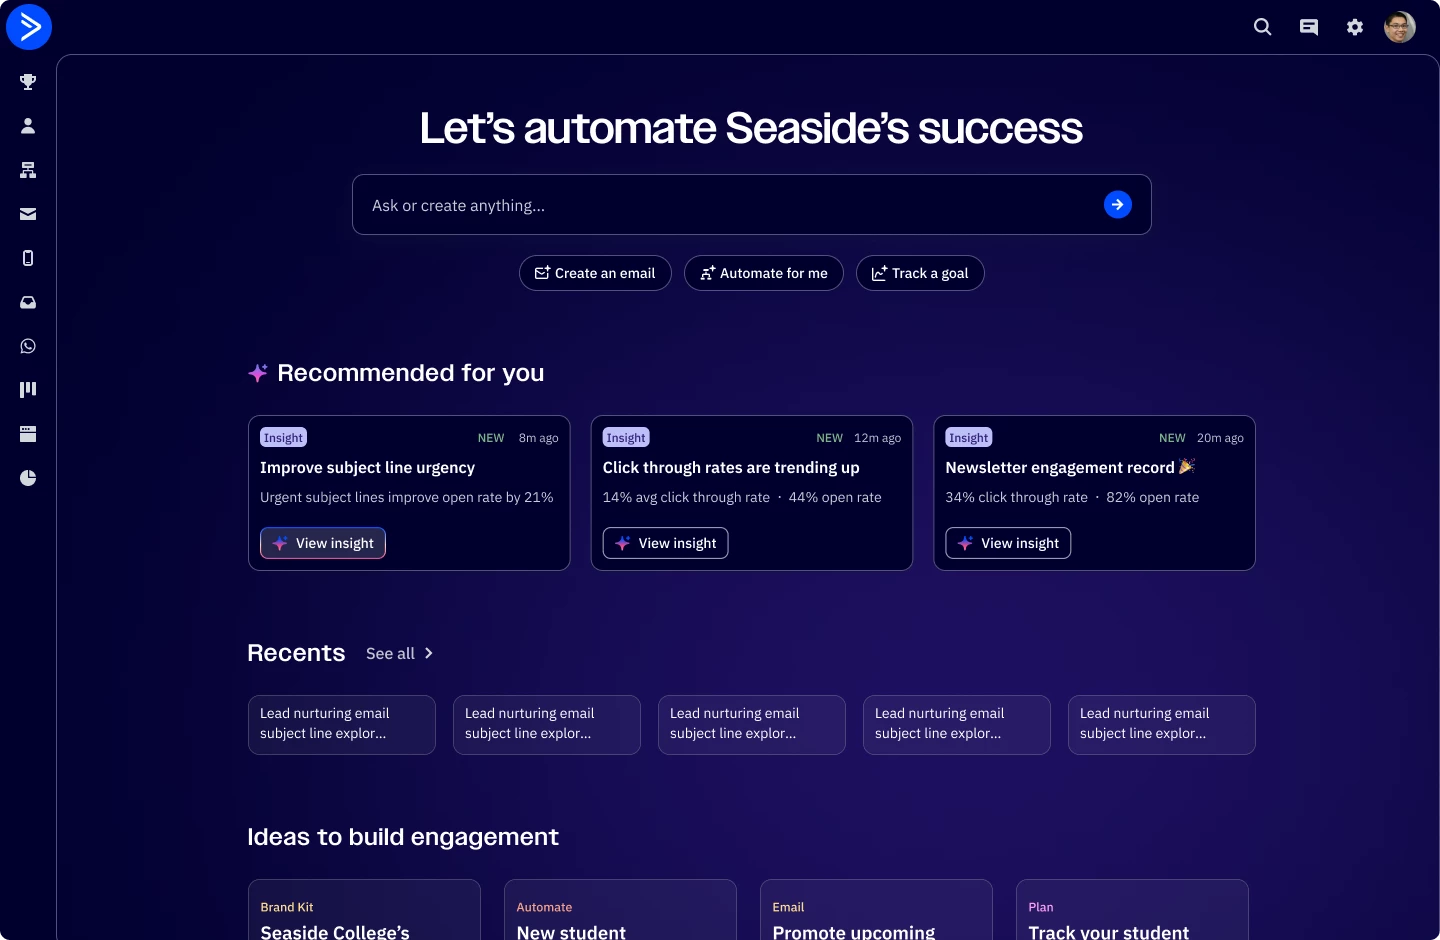Click the Automate for me button
Viewport: 1440px width, 940px height.
click(x=764, y=273)
